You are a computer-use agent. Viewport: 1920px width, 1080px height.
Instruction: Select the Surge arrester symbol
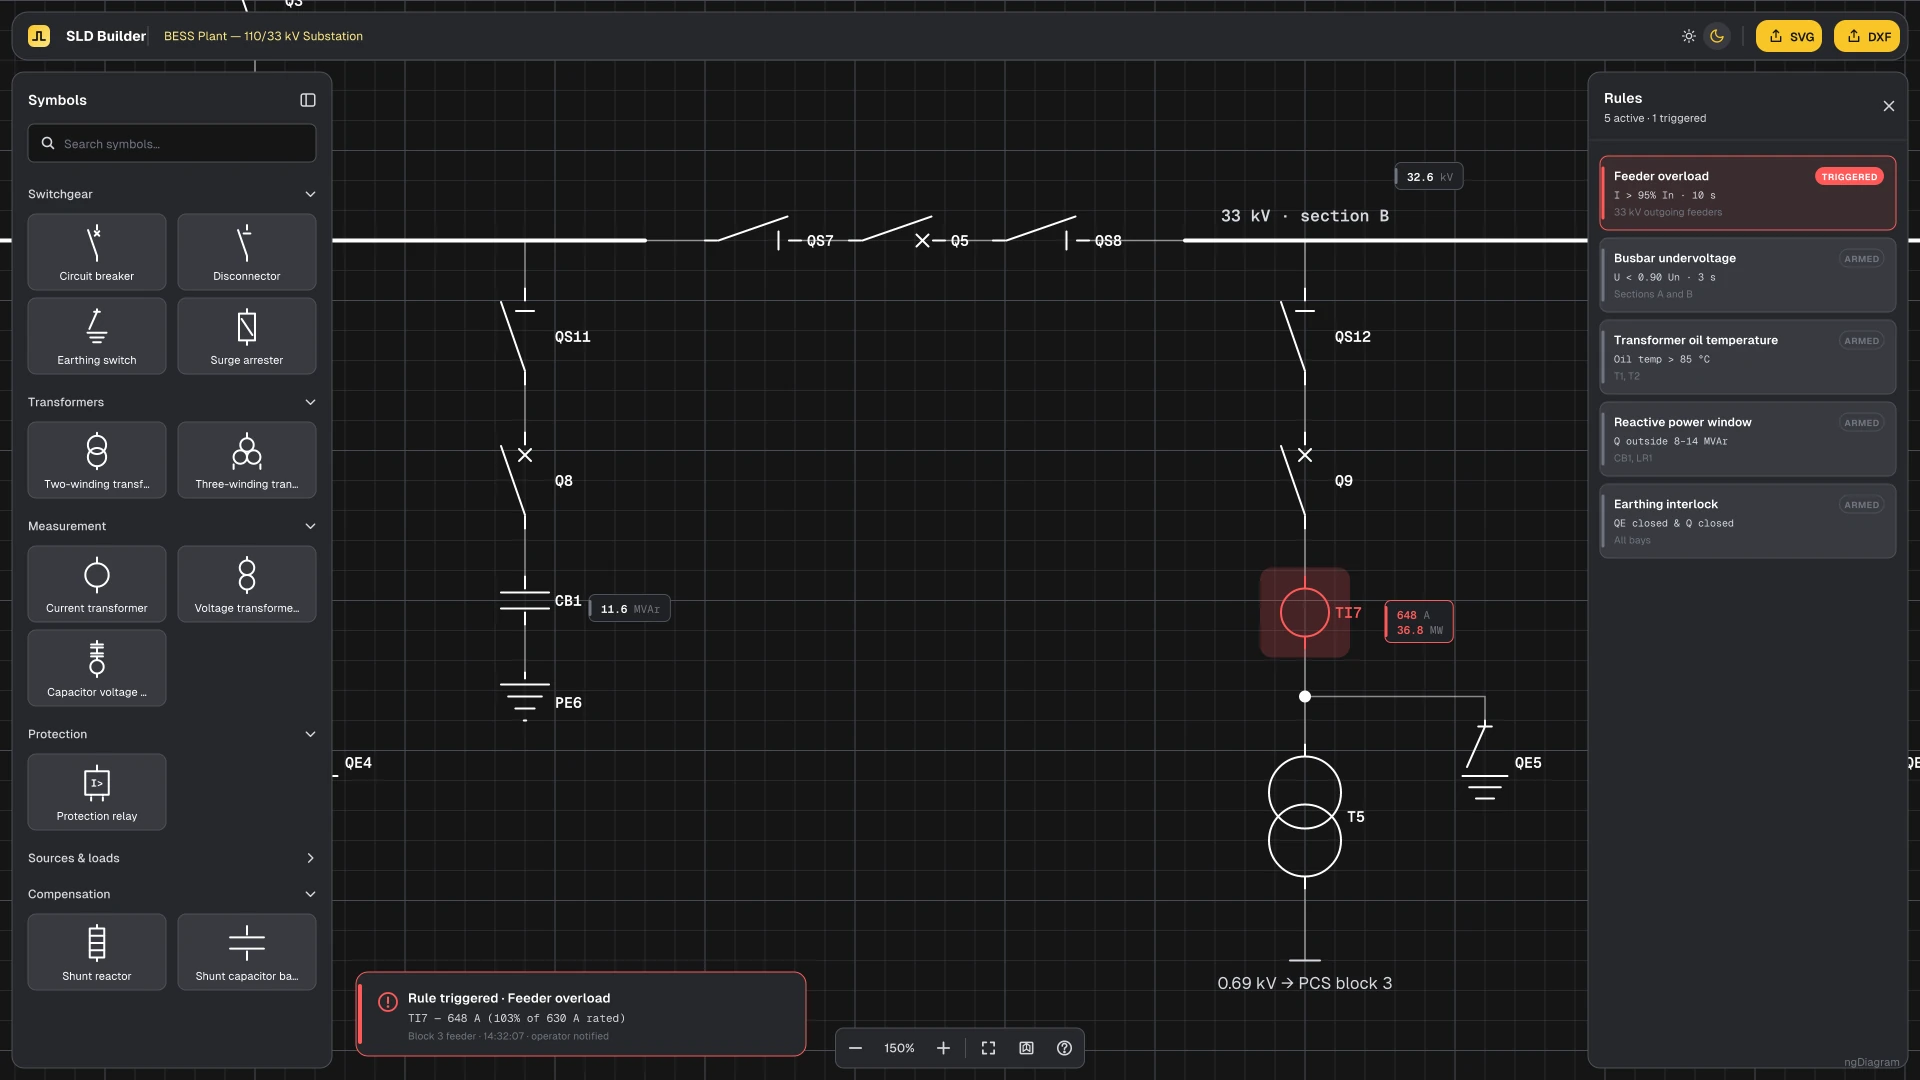(247, 336)
